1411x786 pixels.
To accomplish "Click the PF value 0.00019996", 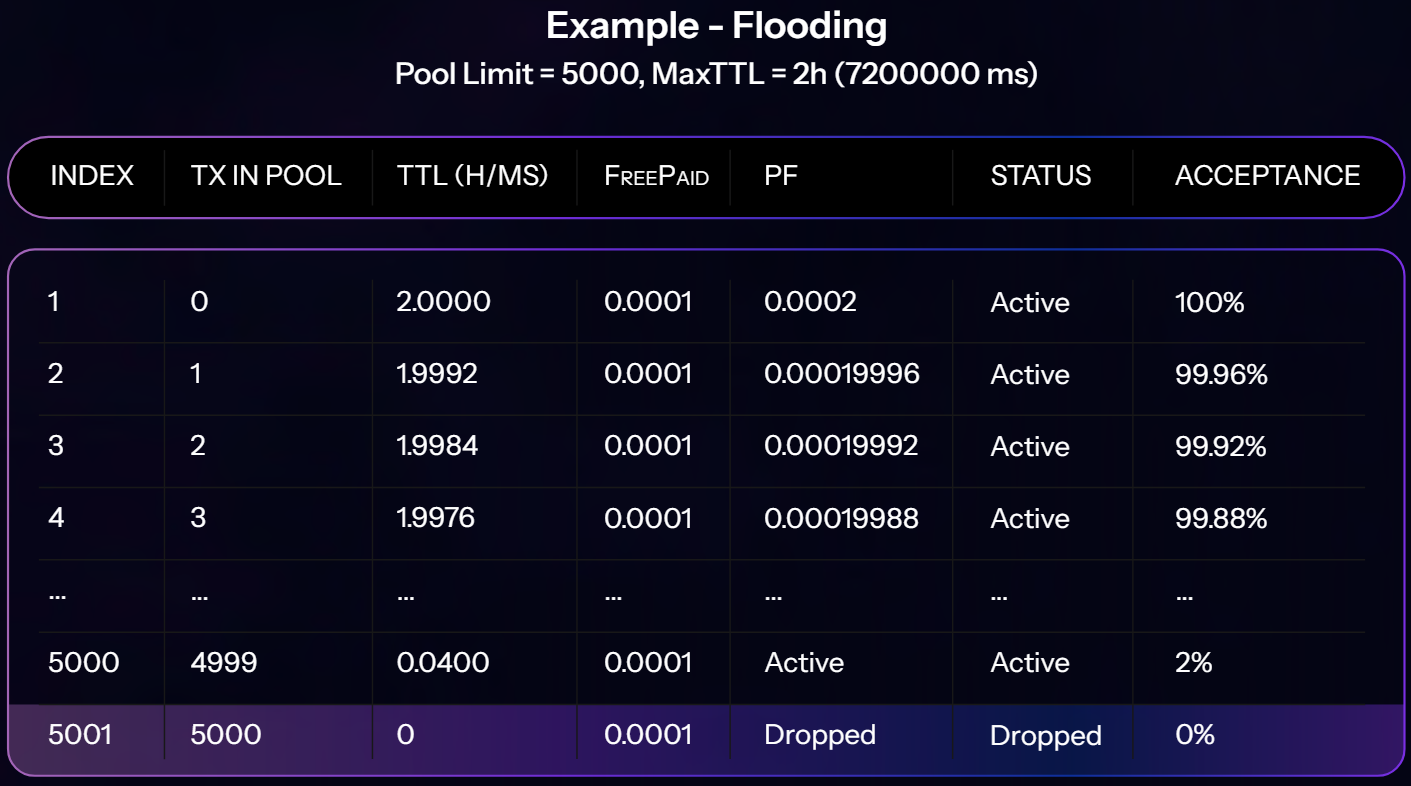I will pyautogui.click(x=842, y=374).
